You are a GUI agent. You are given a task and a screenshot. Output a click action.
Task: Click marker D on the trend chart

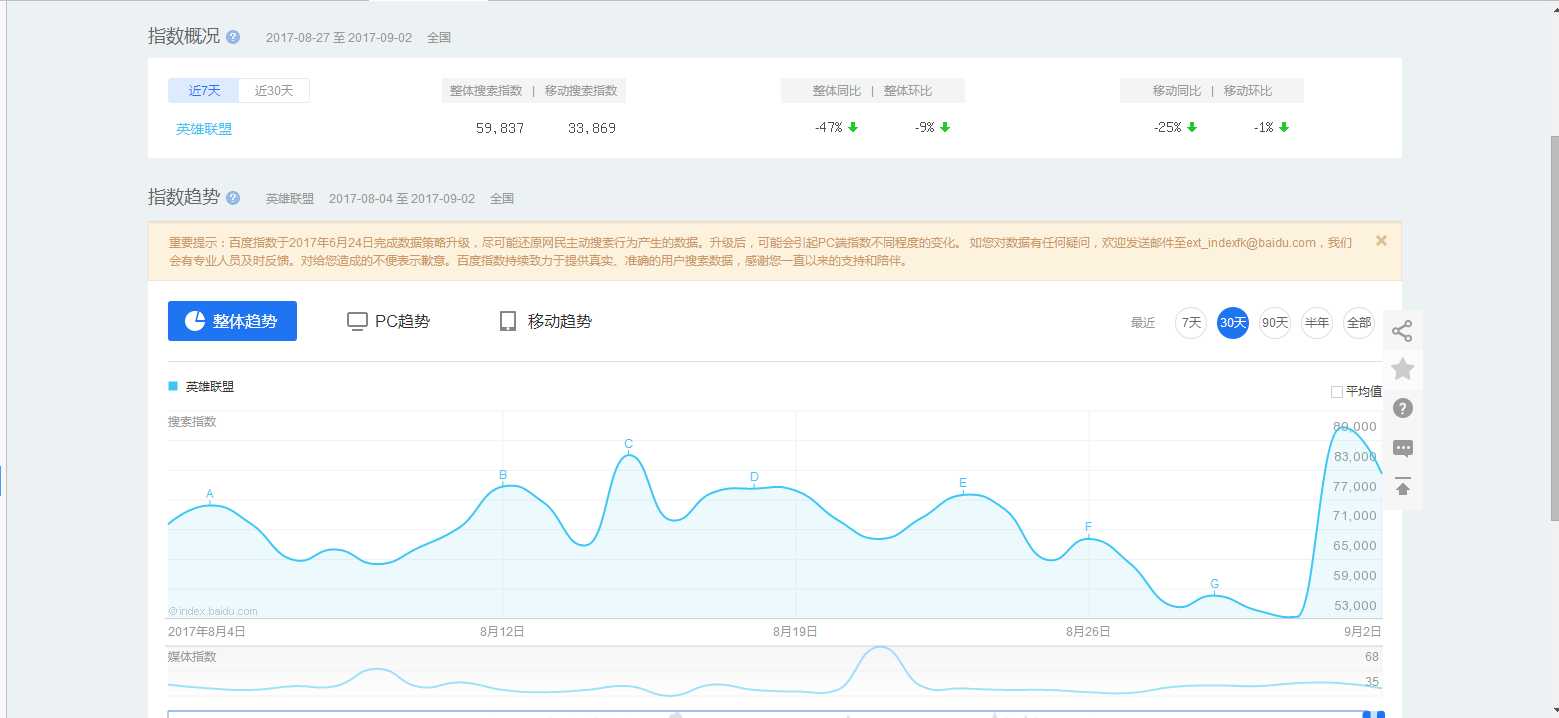[x=754, y=477]
